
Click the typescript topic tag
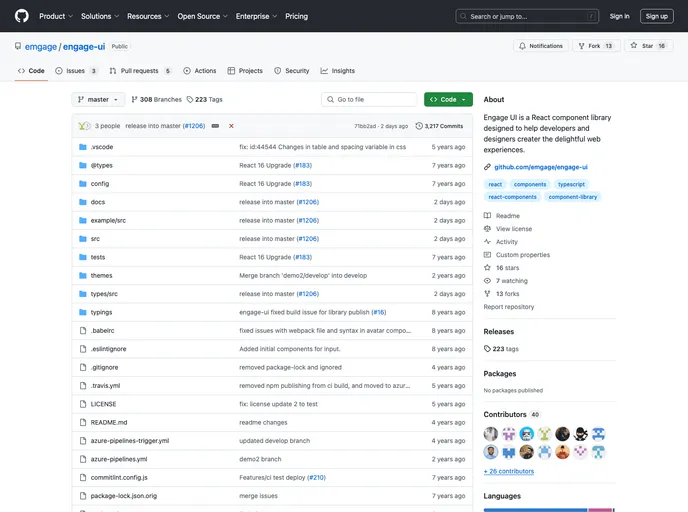tap(571, 185)
